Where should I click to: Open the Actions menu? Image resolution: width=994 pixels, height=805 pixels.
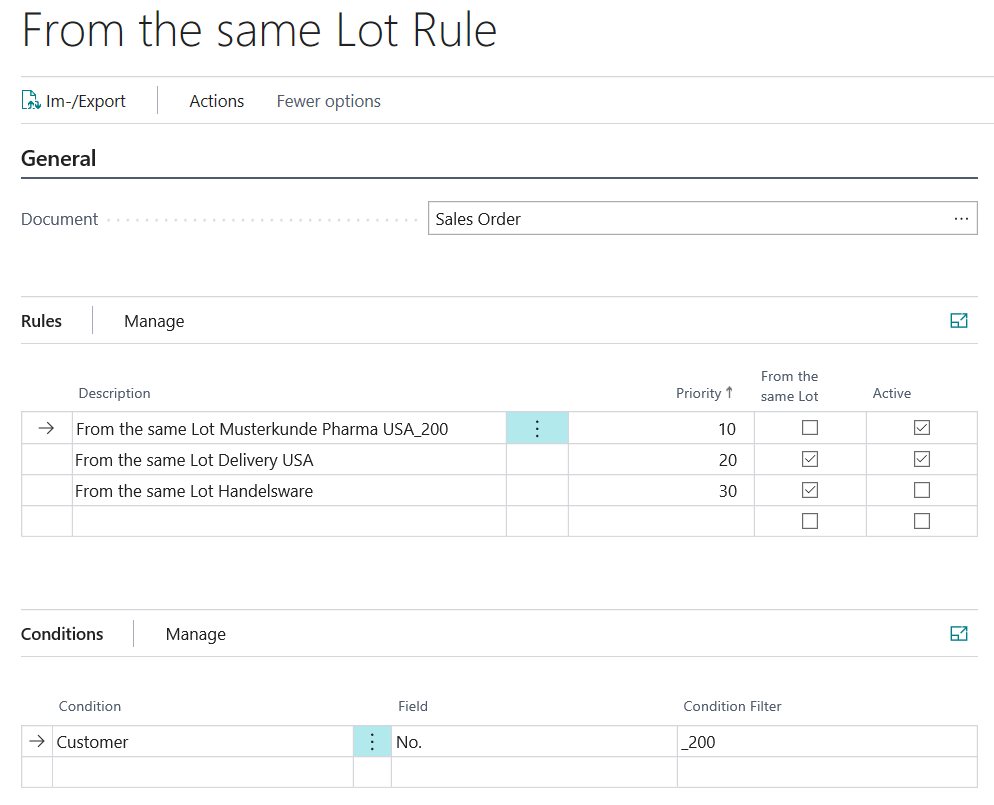coord(216,101)
